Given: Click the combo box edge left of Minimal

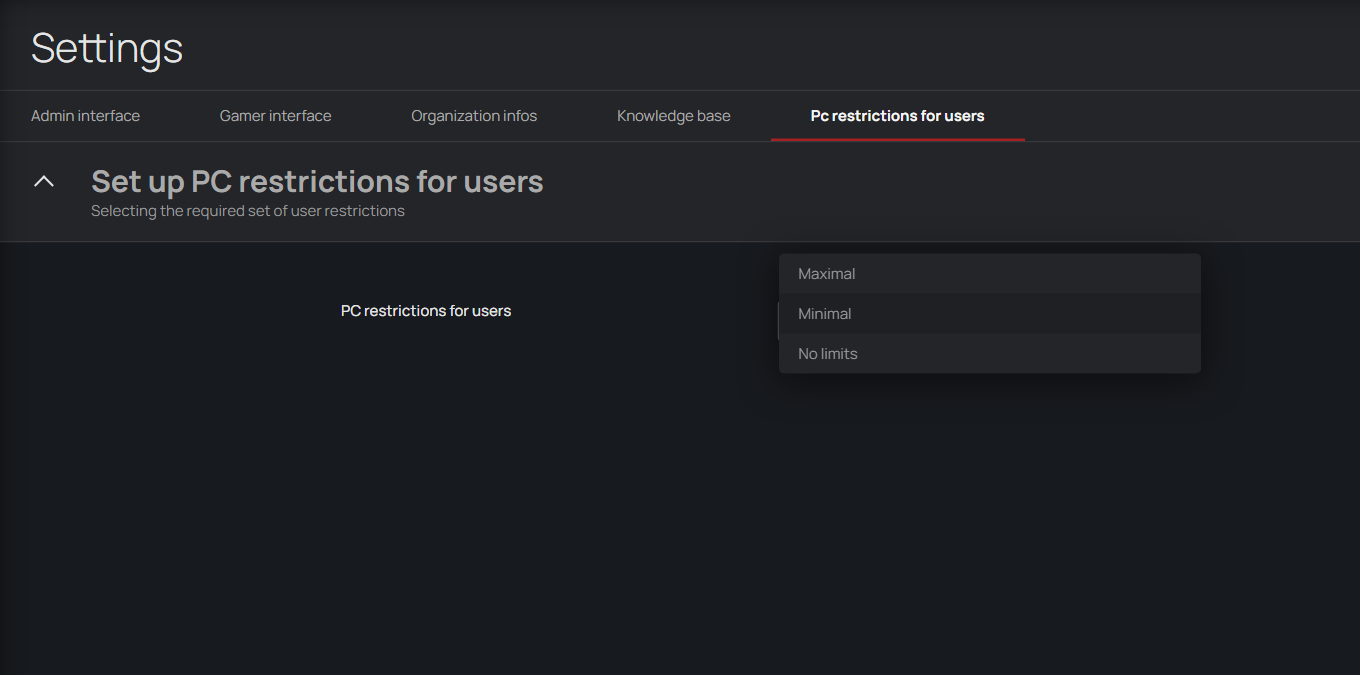Looking at the screenshot, I should click(778, 320).
